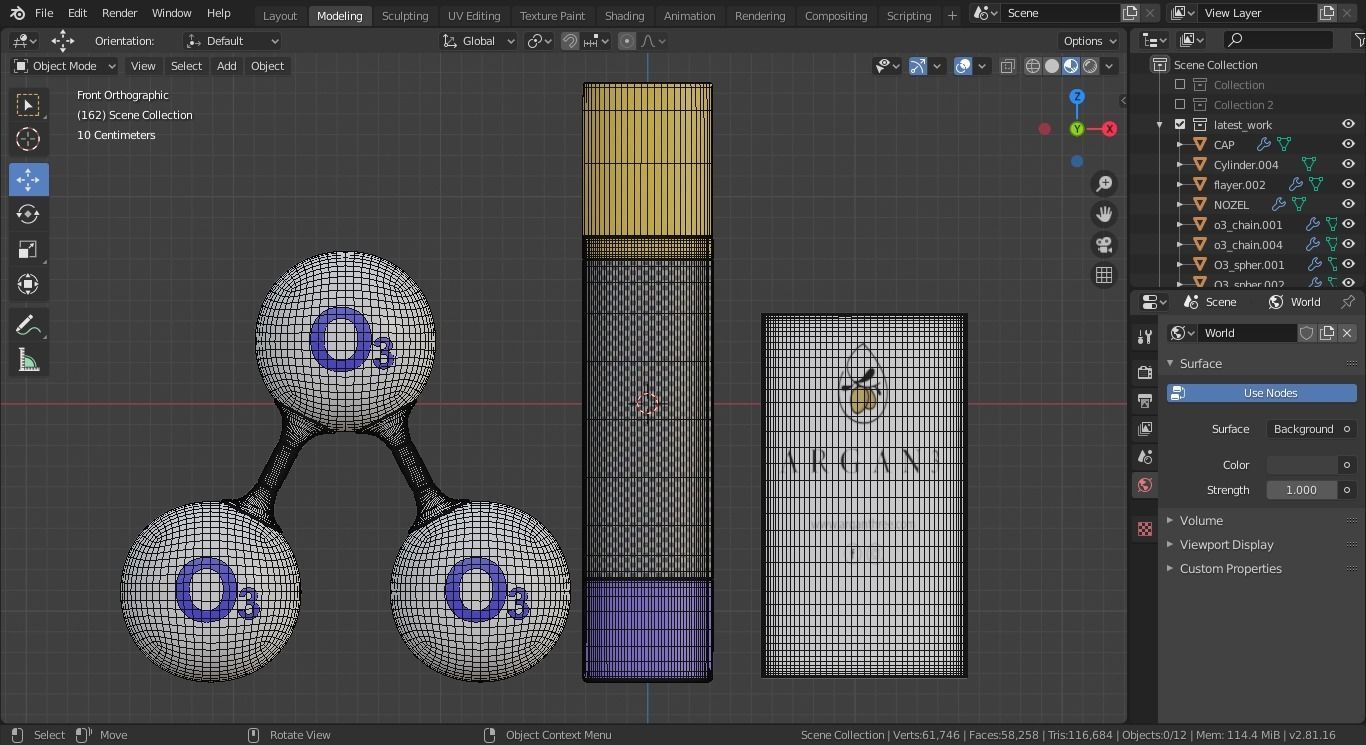
Task: Open the Render properties tab icon
Action: (x=1145, y=372)
